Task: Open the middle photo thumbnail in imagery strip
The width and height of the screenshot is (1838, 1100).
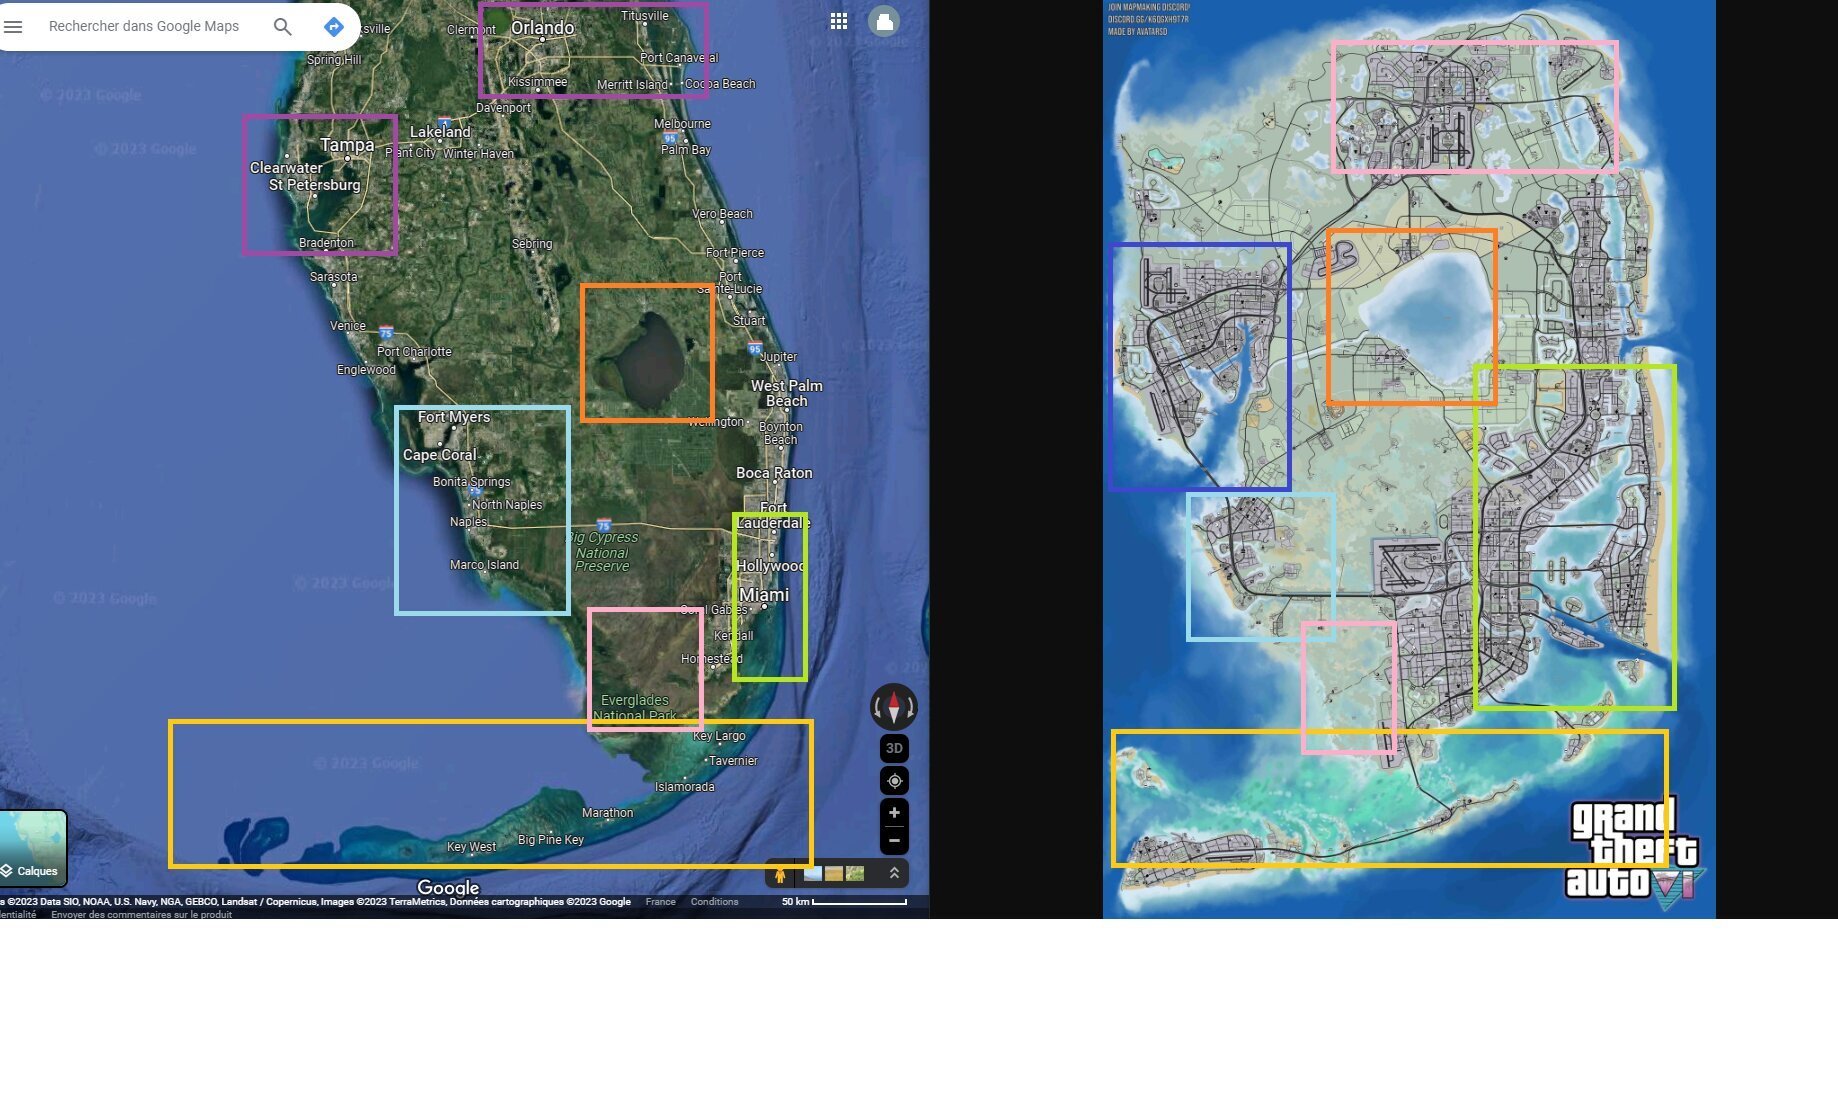Action: tap(834, 874)
